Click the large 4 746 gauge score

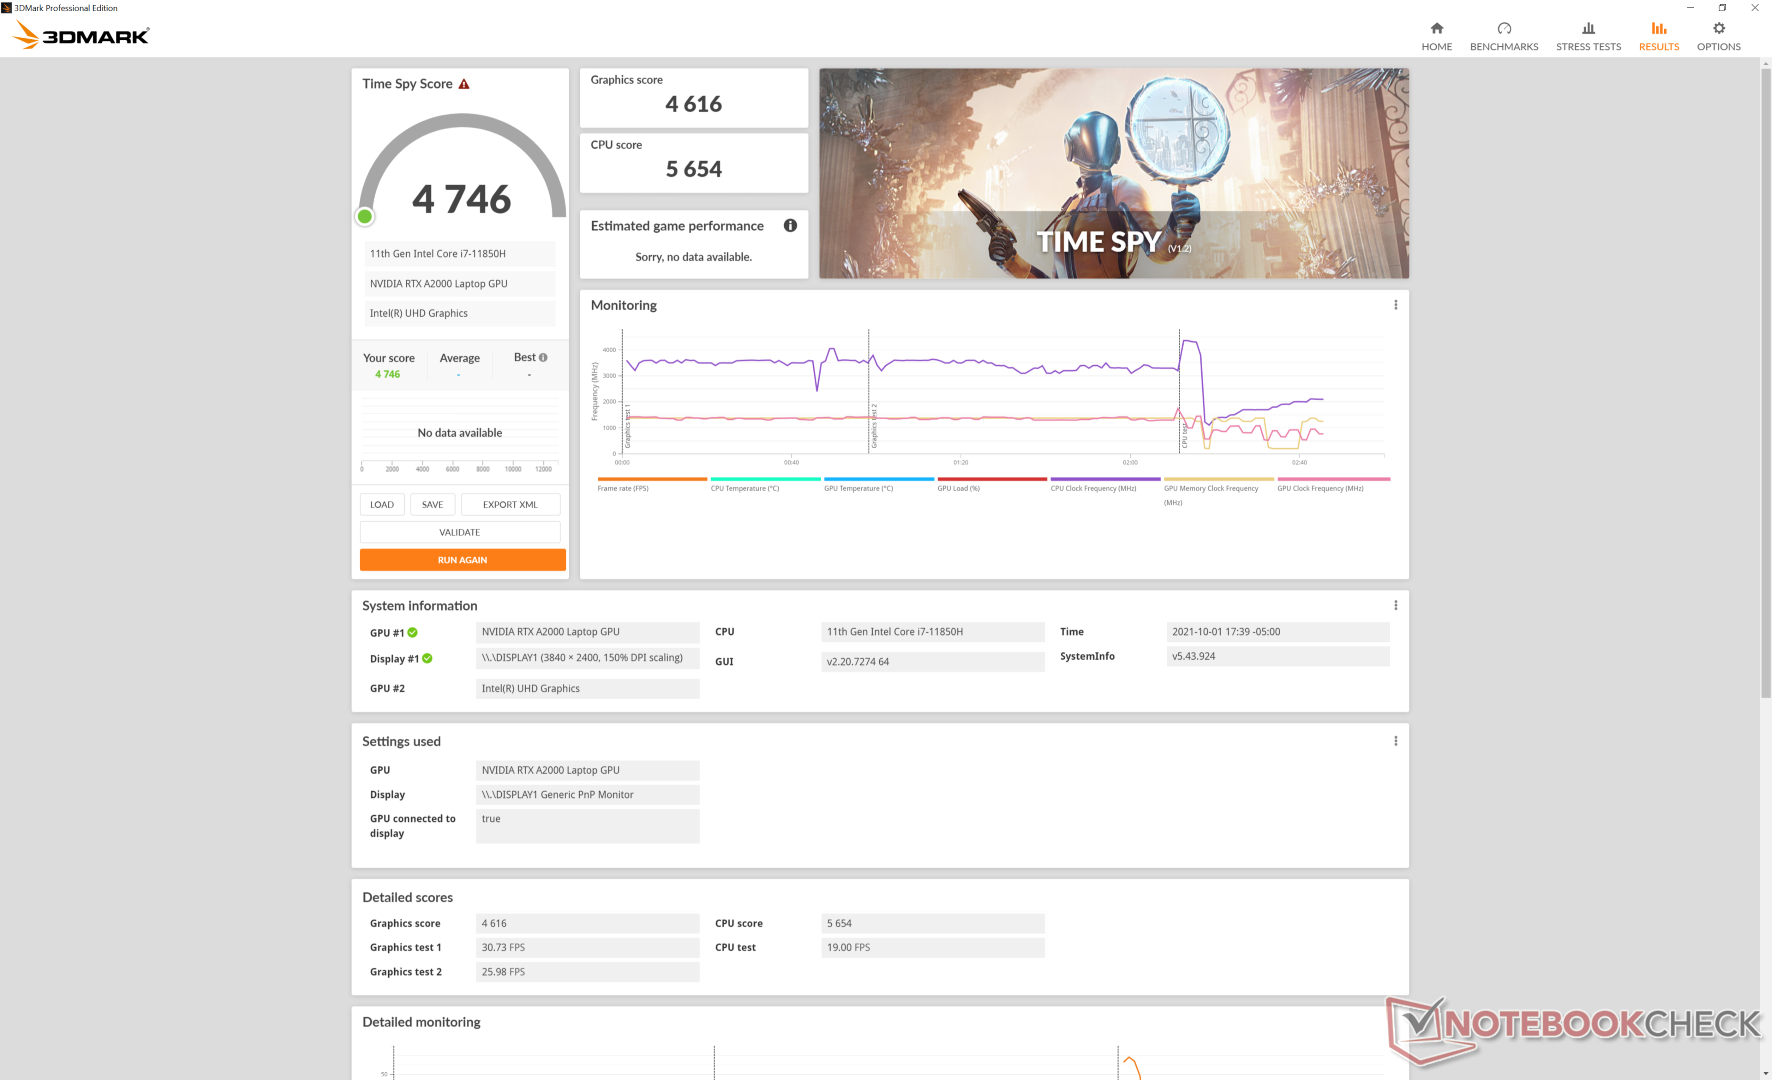click(x=462, y=199)
